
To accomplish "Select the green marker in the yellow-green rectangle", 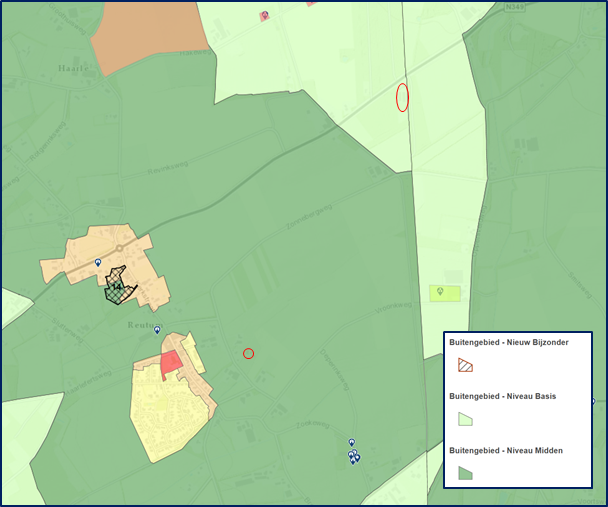I will tap(440, 291).
